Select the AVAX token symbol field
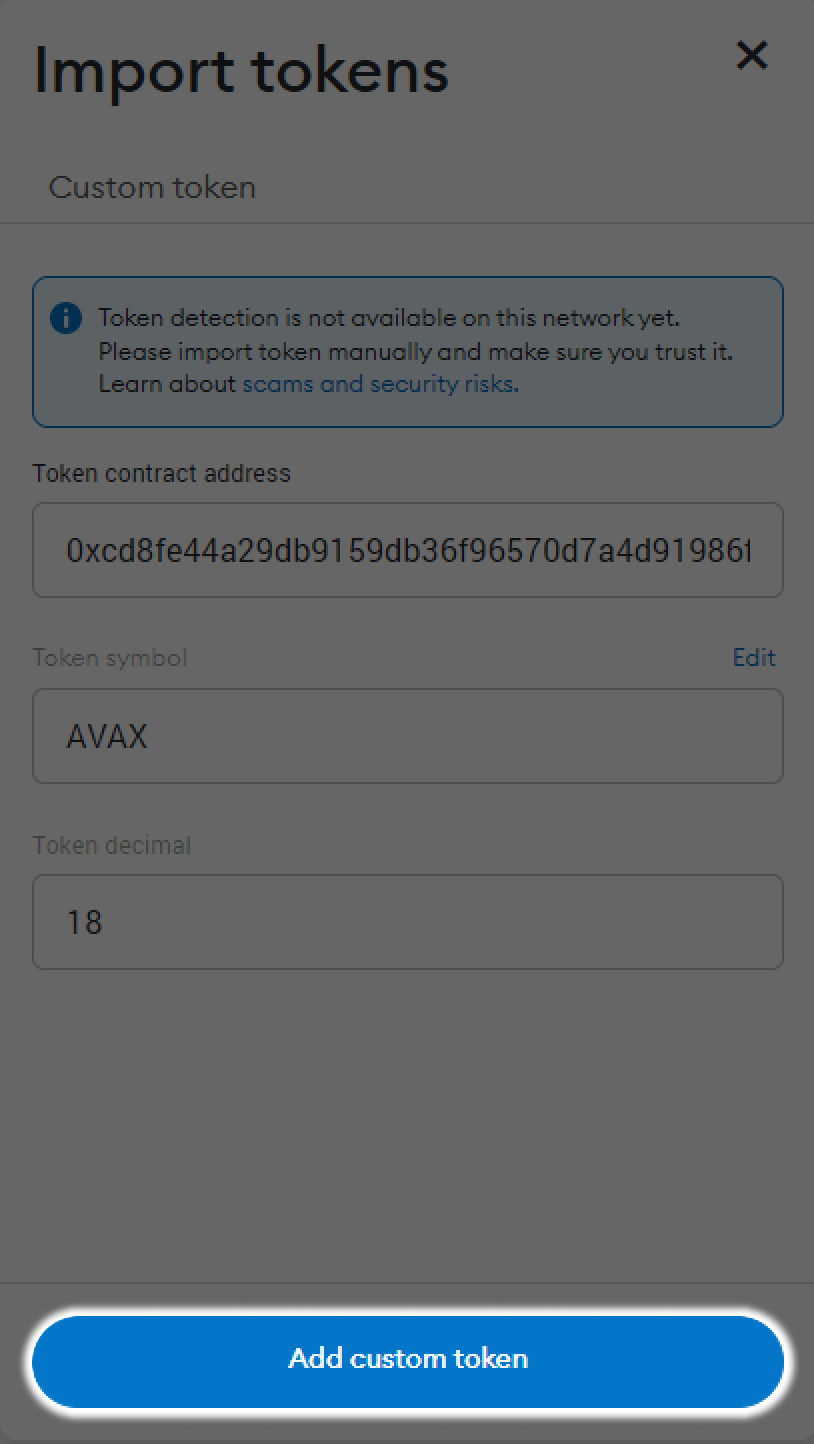 click(x=407, y=735)
